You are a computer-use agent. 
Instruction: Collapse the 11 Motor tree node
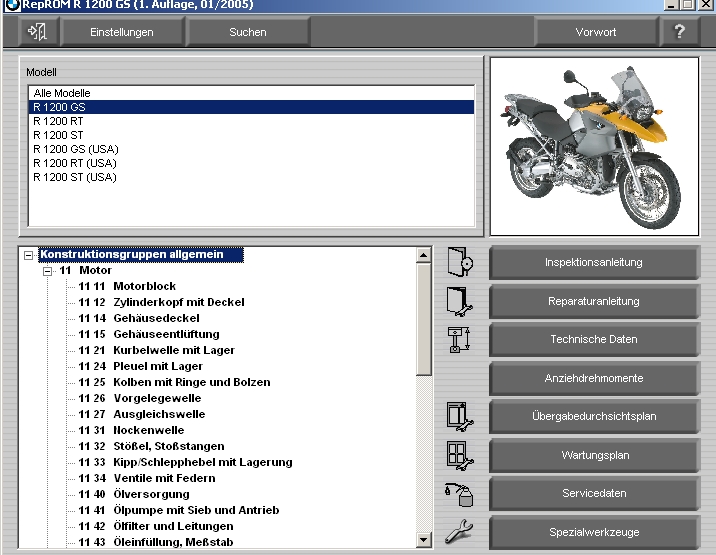(x=47, y=271)
